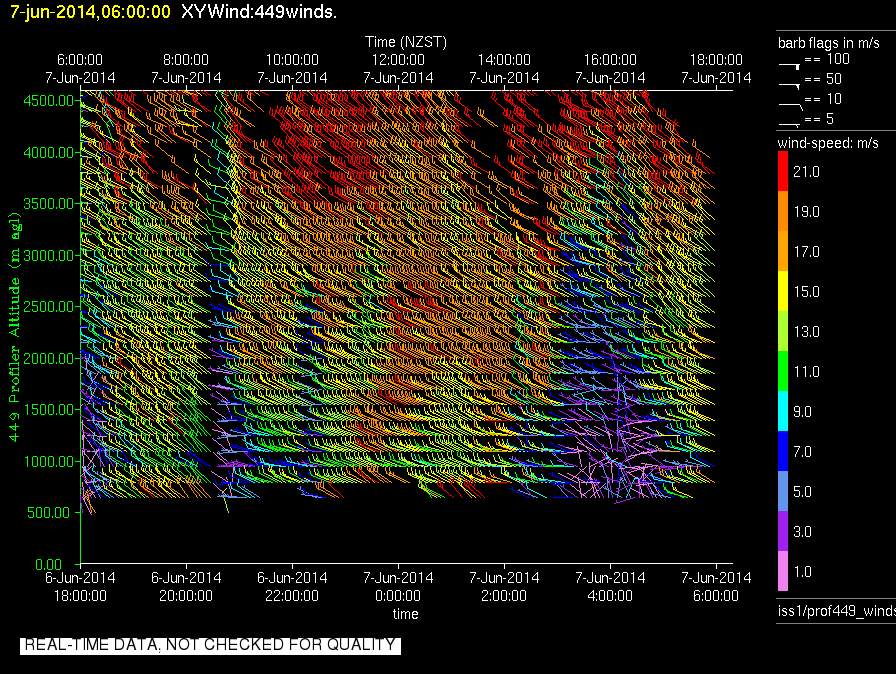Click the 449 Profiler Altitude axis title
The width and height of the screenshot is (896, 674).
pos(14,327)
